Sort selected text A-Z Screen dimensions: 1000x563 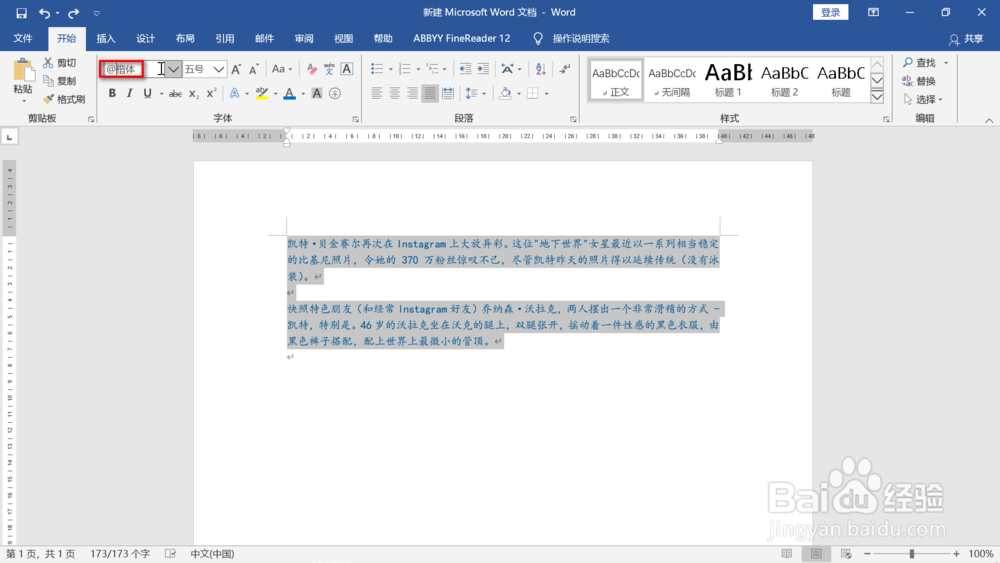point(541,69)
